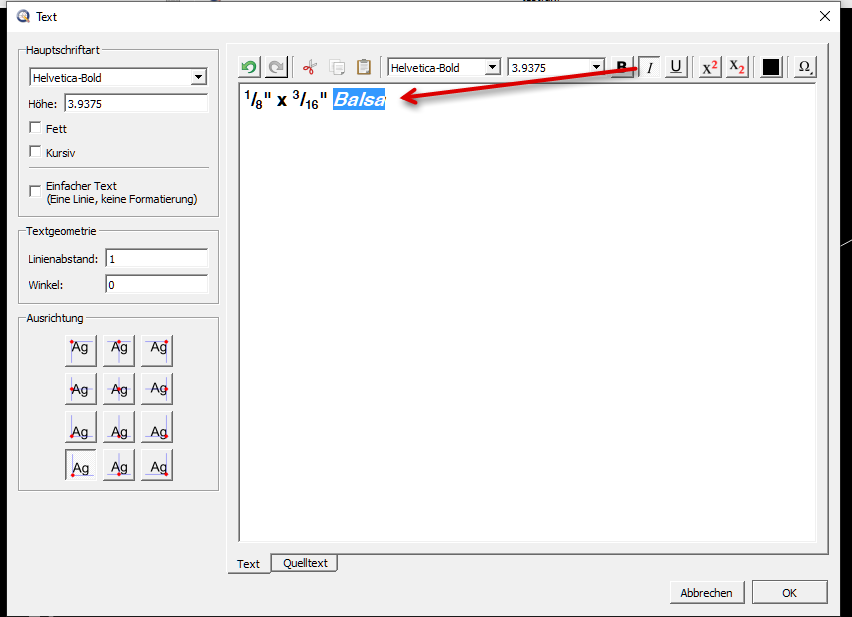Toggle underline formatting button
The height and width of the screenshot is (617, 852).
[676, 67]
